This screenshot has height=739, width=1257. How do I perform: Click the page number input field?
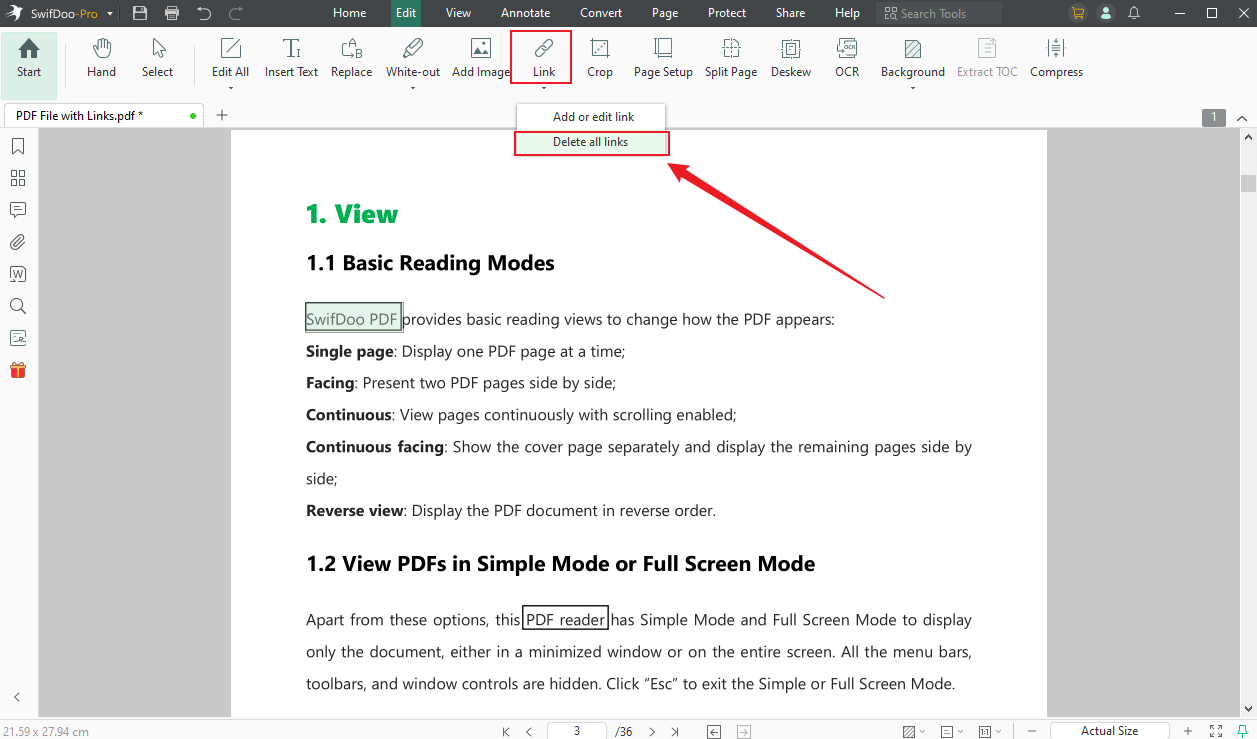pos(576,731)
